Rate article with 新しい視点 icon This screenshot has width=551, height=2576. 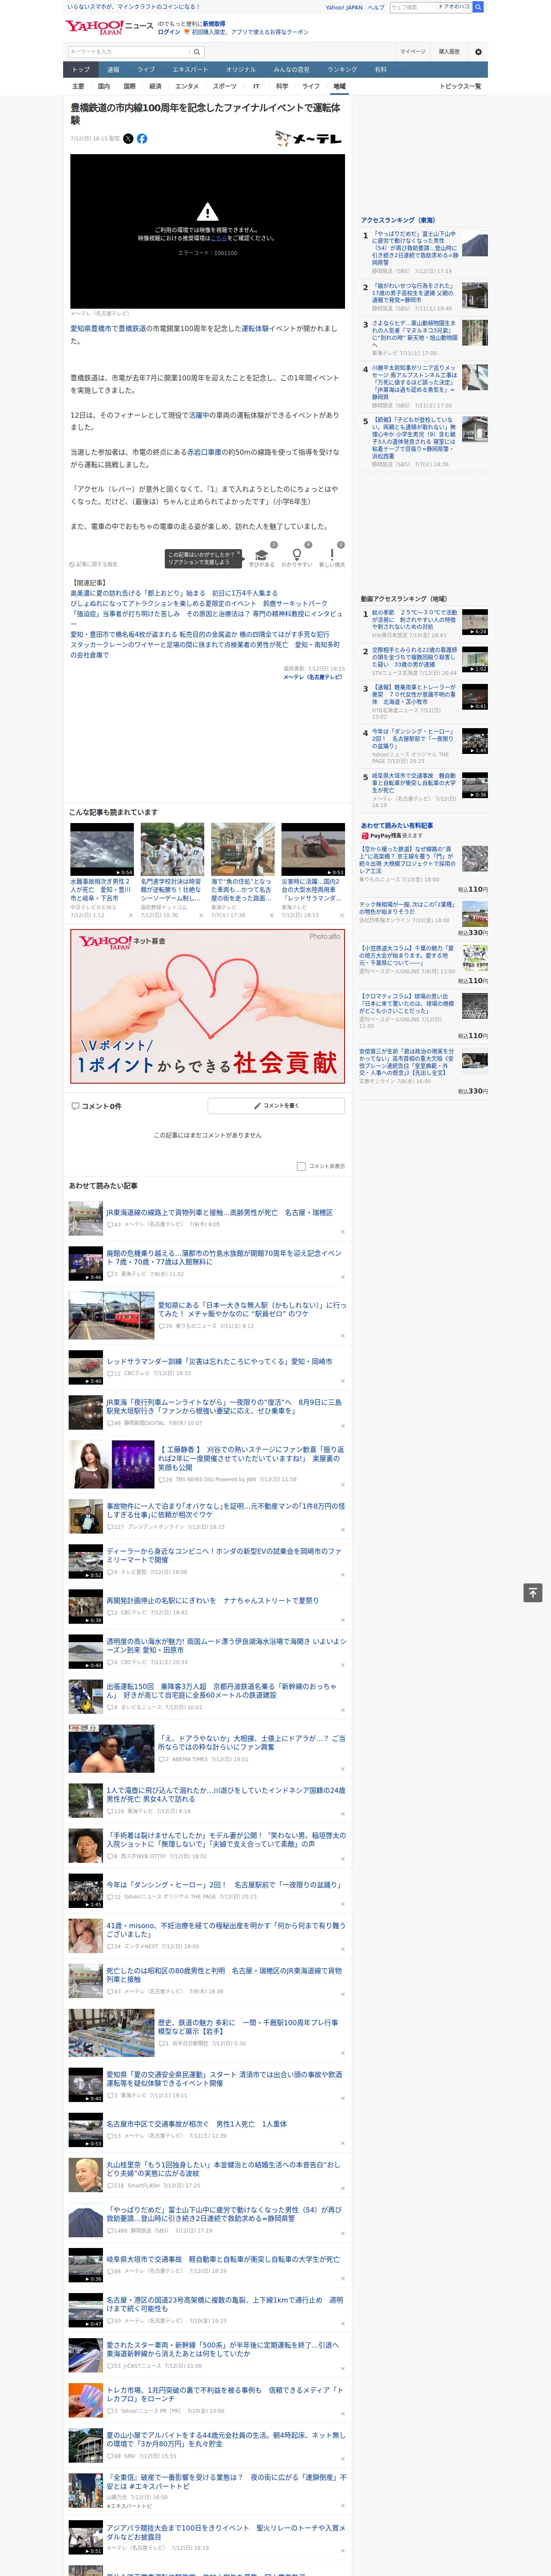click(x=332, y=555)
